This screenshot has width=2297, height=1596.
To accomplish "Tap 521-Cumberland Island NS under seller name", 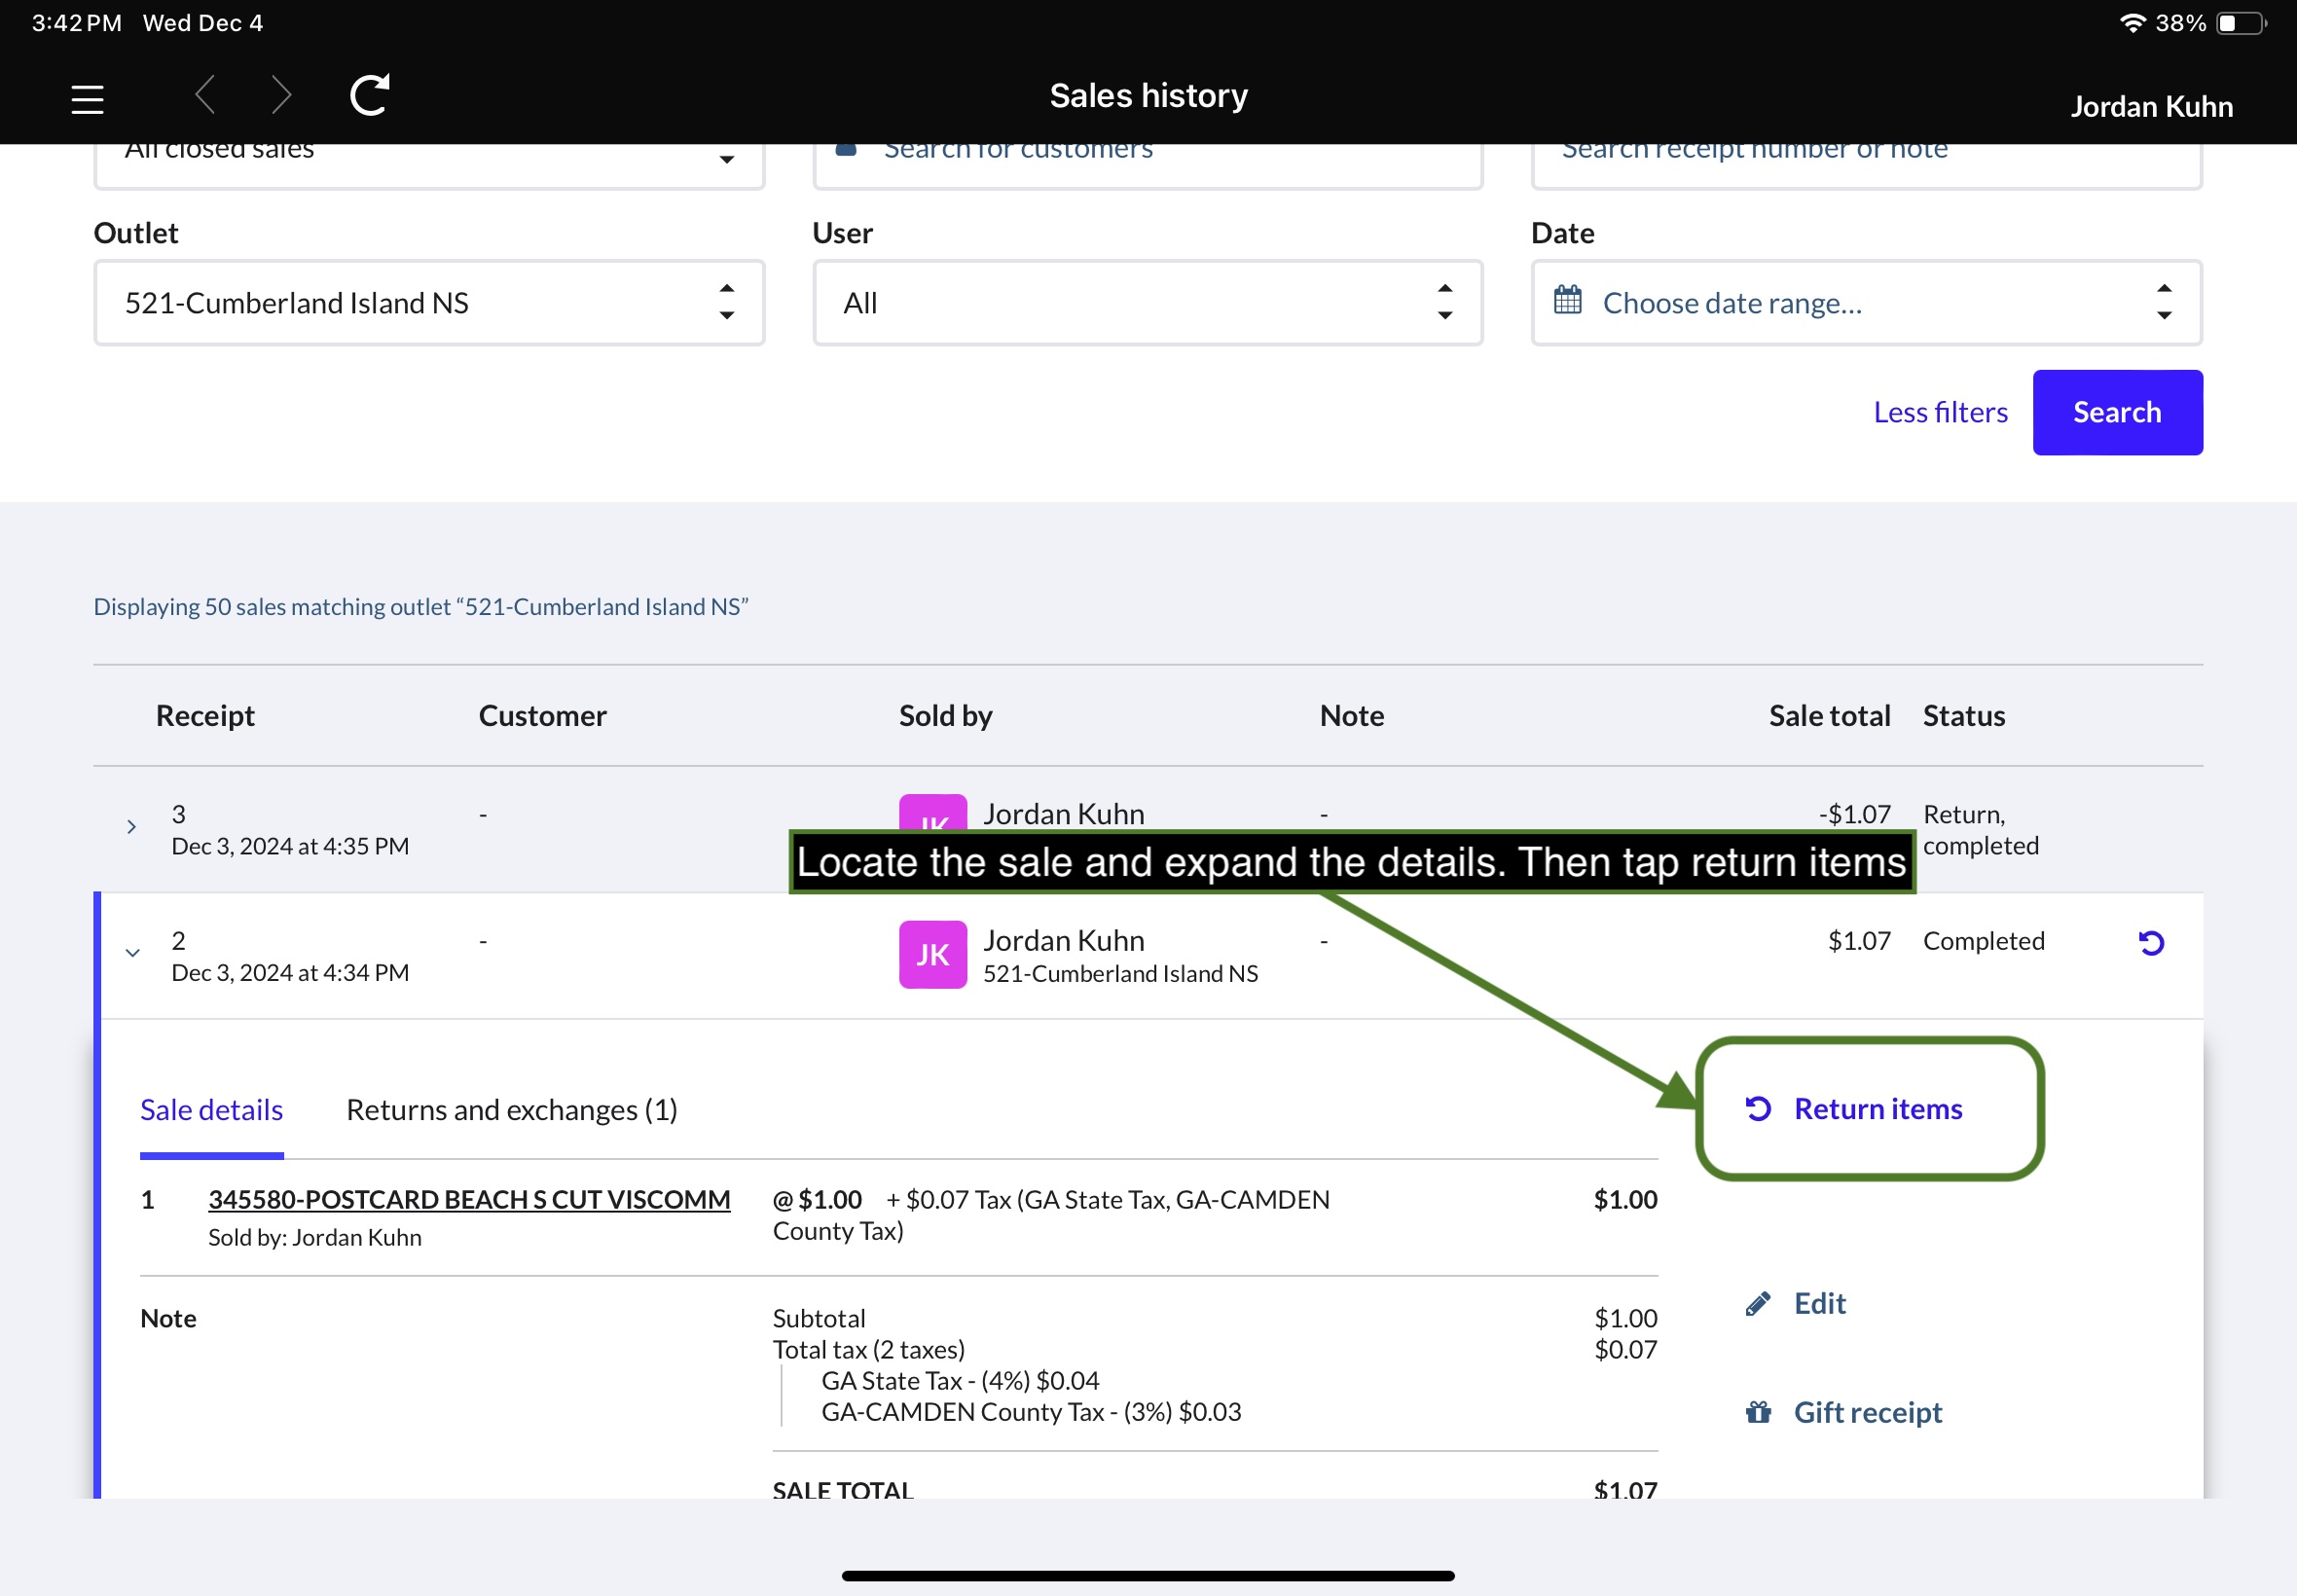I will tap(1119, 973).
